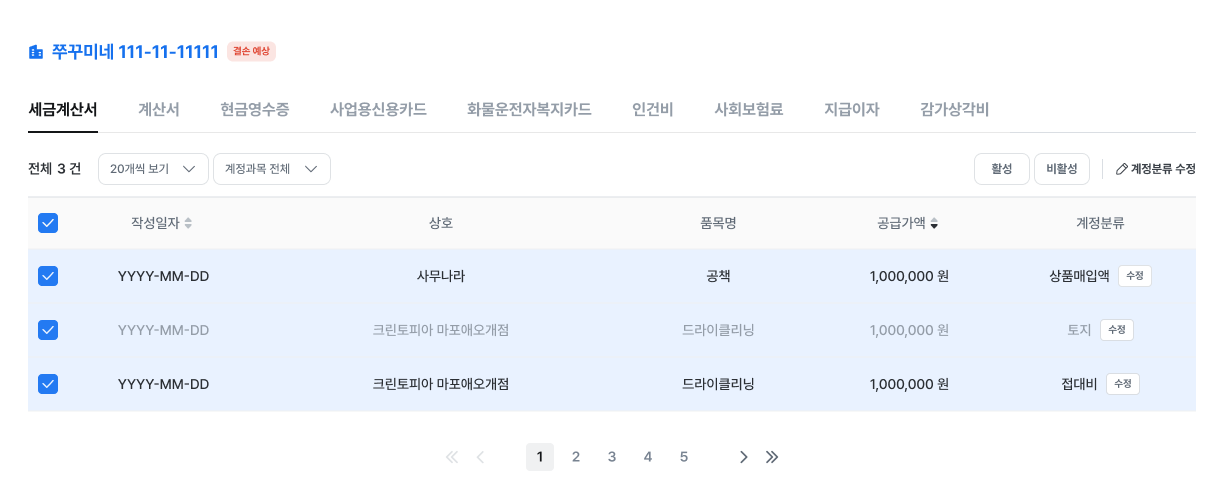
Task: Click the building icon beside 쭈꾸미네
Action: coord(36,52)
